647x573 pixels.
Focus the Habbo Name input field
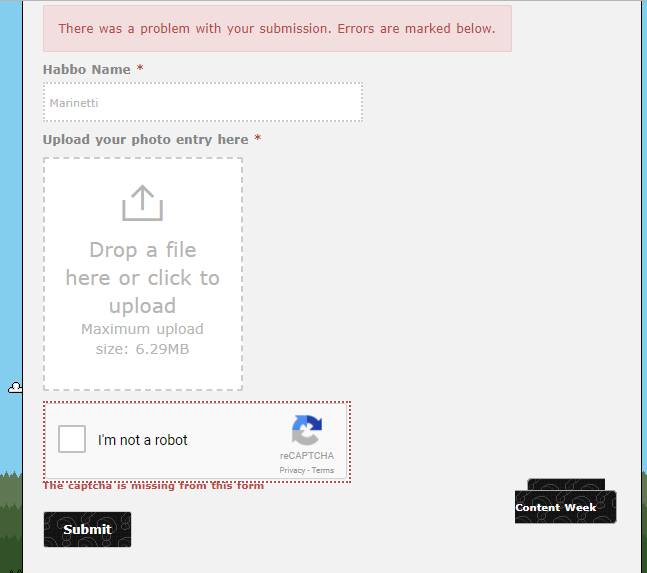(202, 102)
